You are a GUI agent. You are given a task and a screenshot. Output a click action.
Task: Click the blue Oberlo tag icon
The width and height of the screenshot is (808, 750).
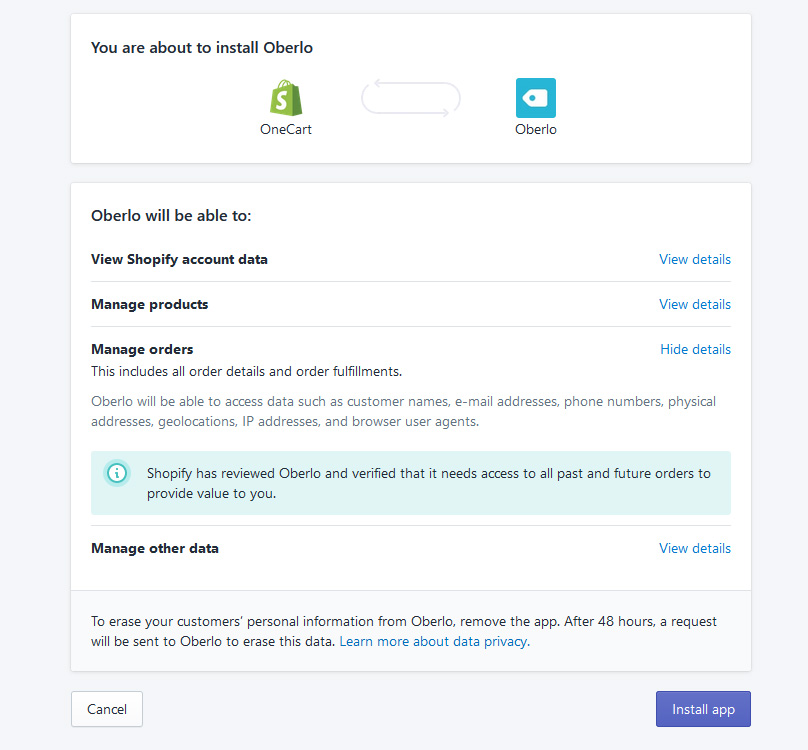(536, 98)
